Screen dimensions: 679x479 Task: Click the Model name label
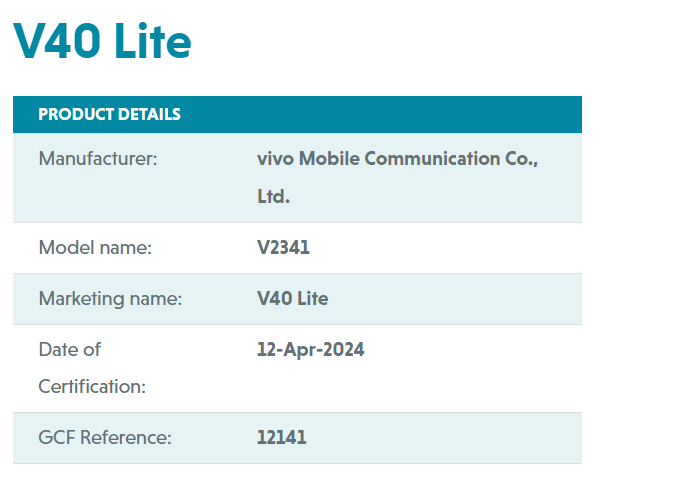coord(95,248)
